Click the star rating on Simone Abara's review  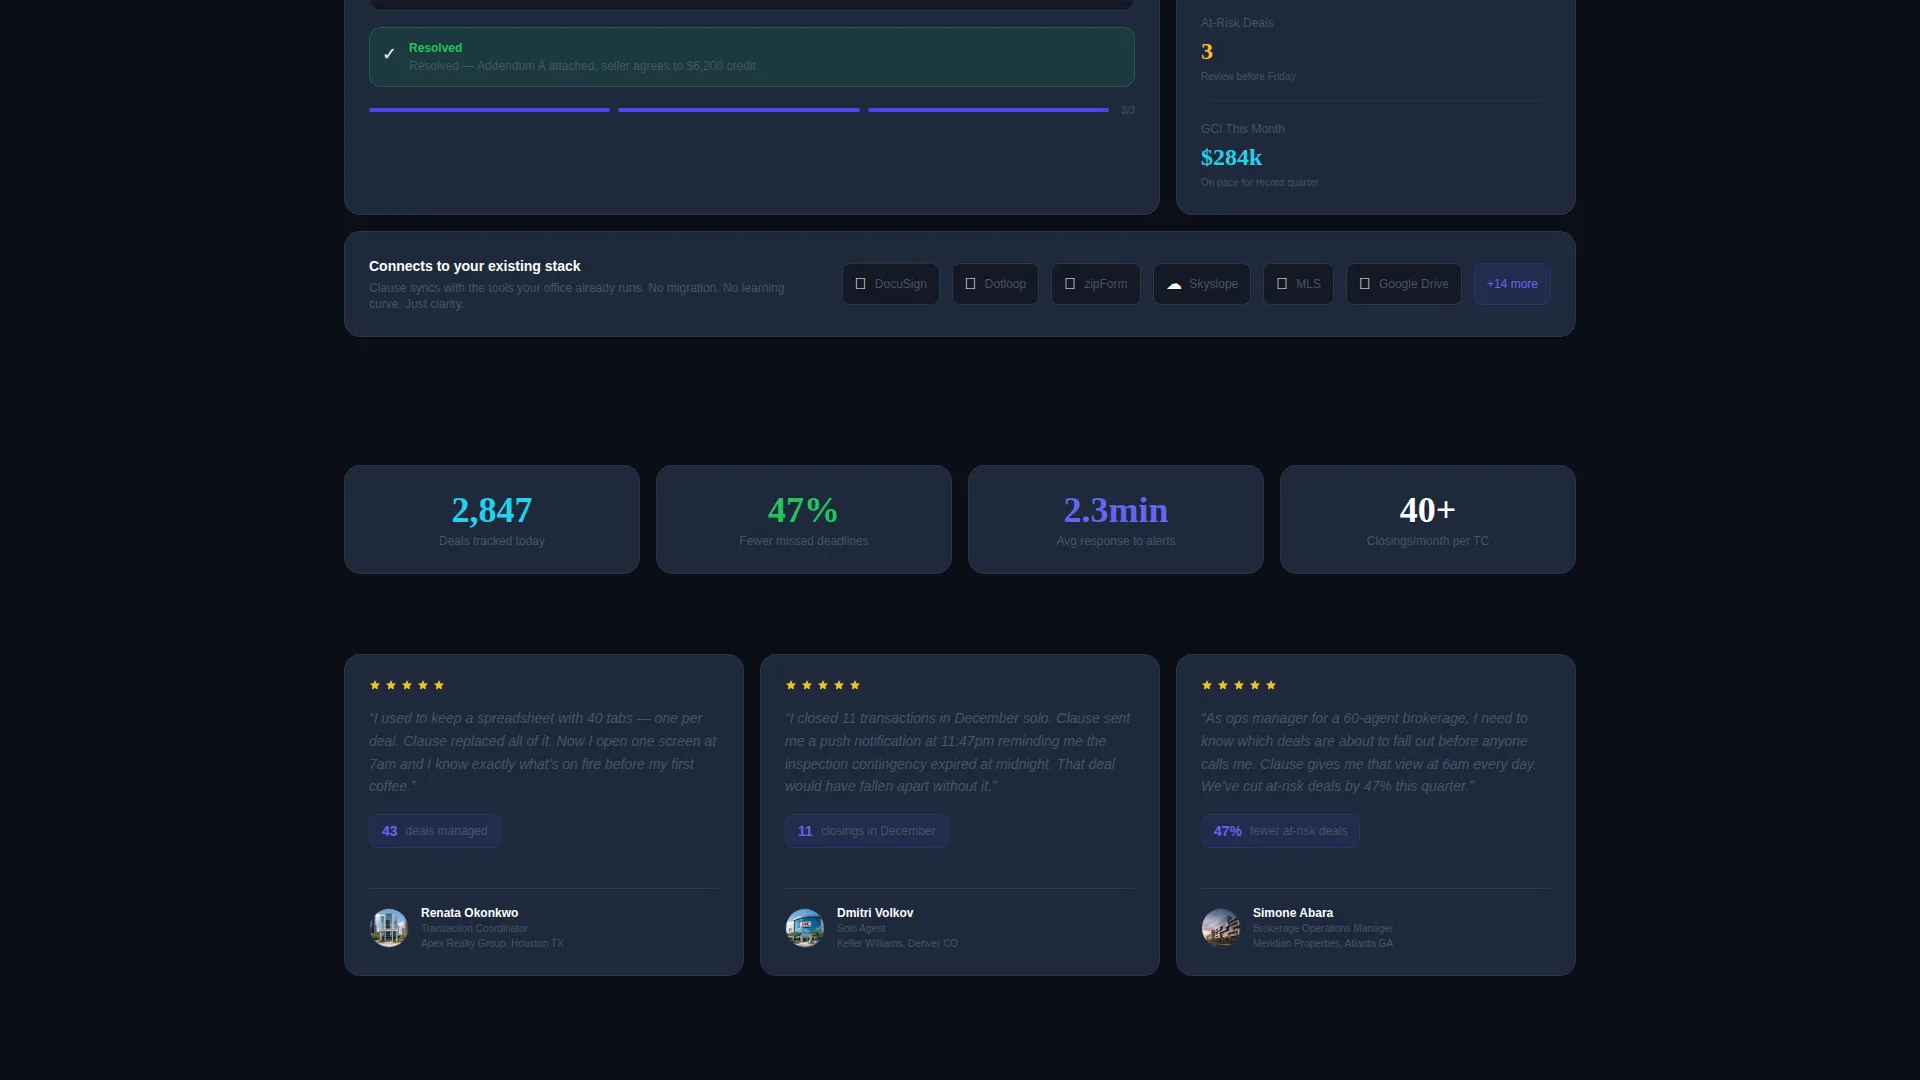click(x=1239, y=685)
